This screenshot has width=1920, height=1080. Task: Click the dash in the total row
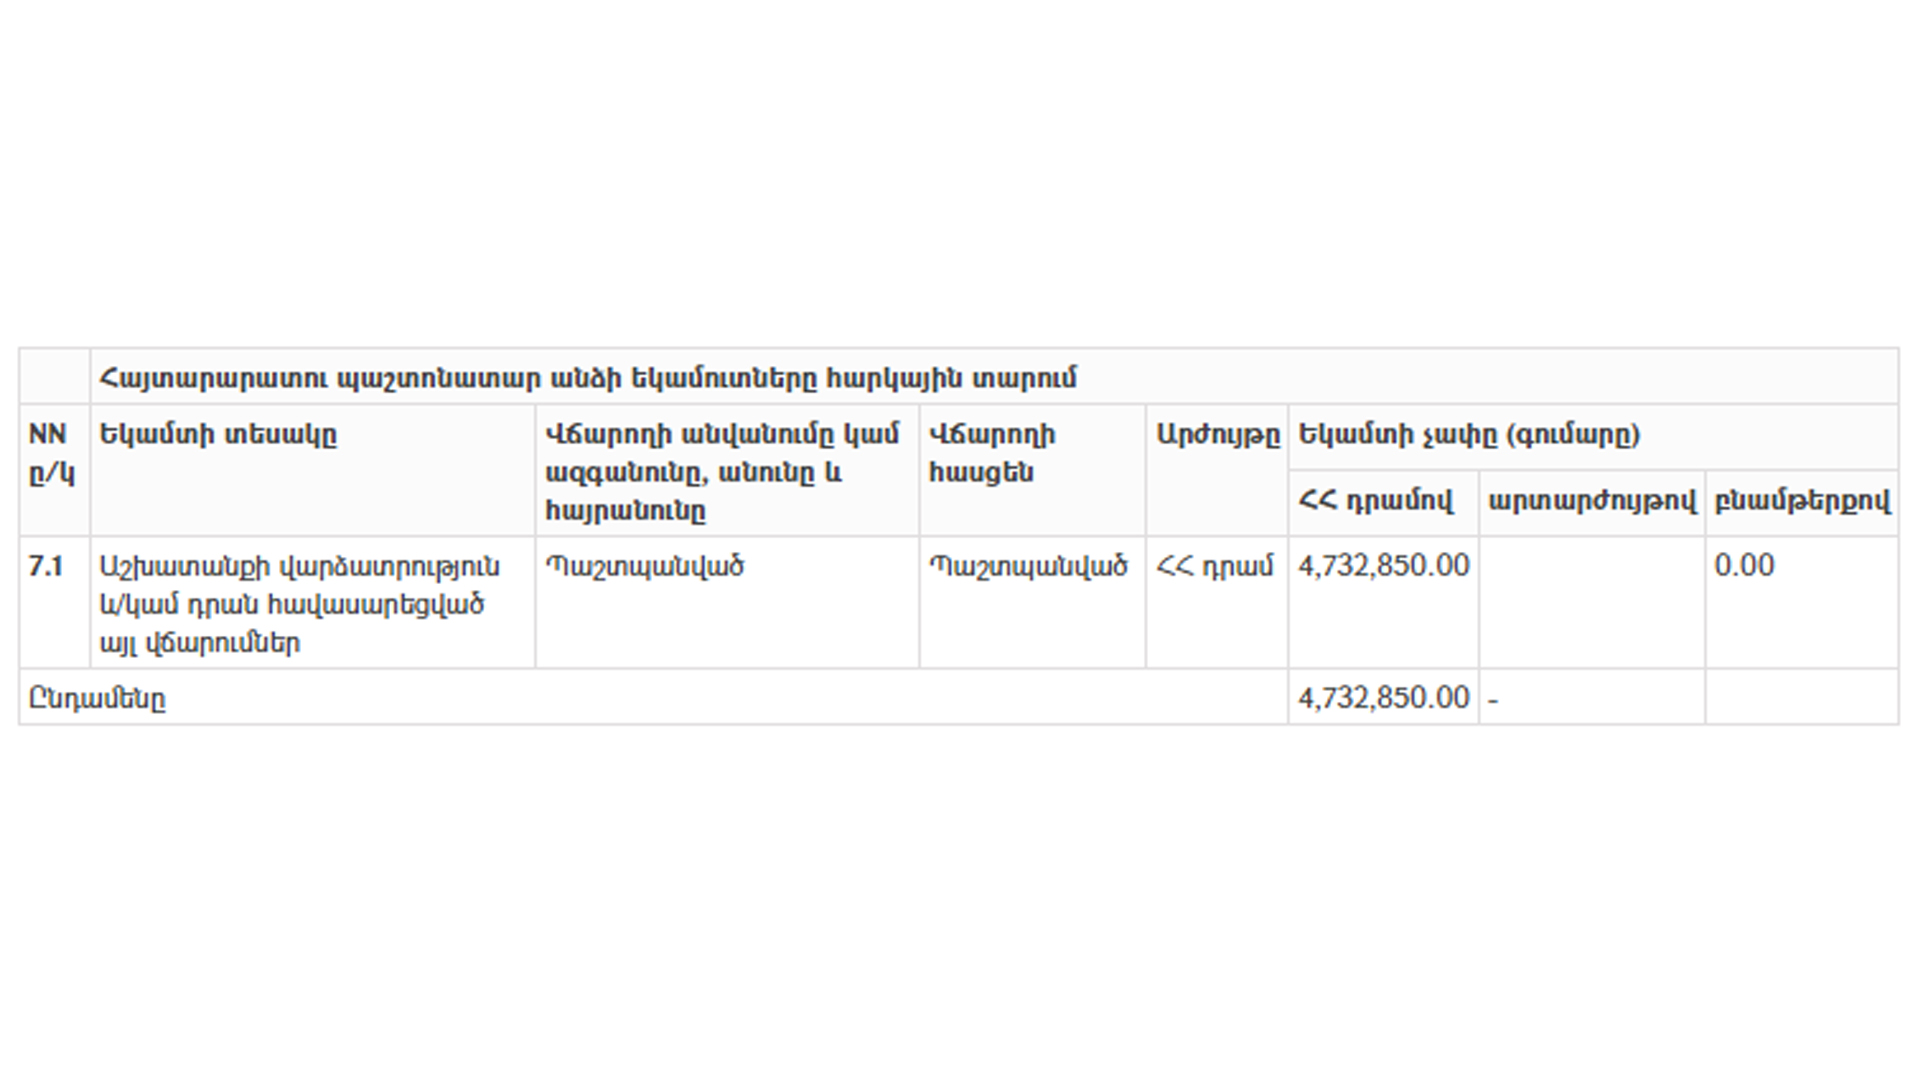[1493, 700]
